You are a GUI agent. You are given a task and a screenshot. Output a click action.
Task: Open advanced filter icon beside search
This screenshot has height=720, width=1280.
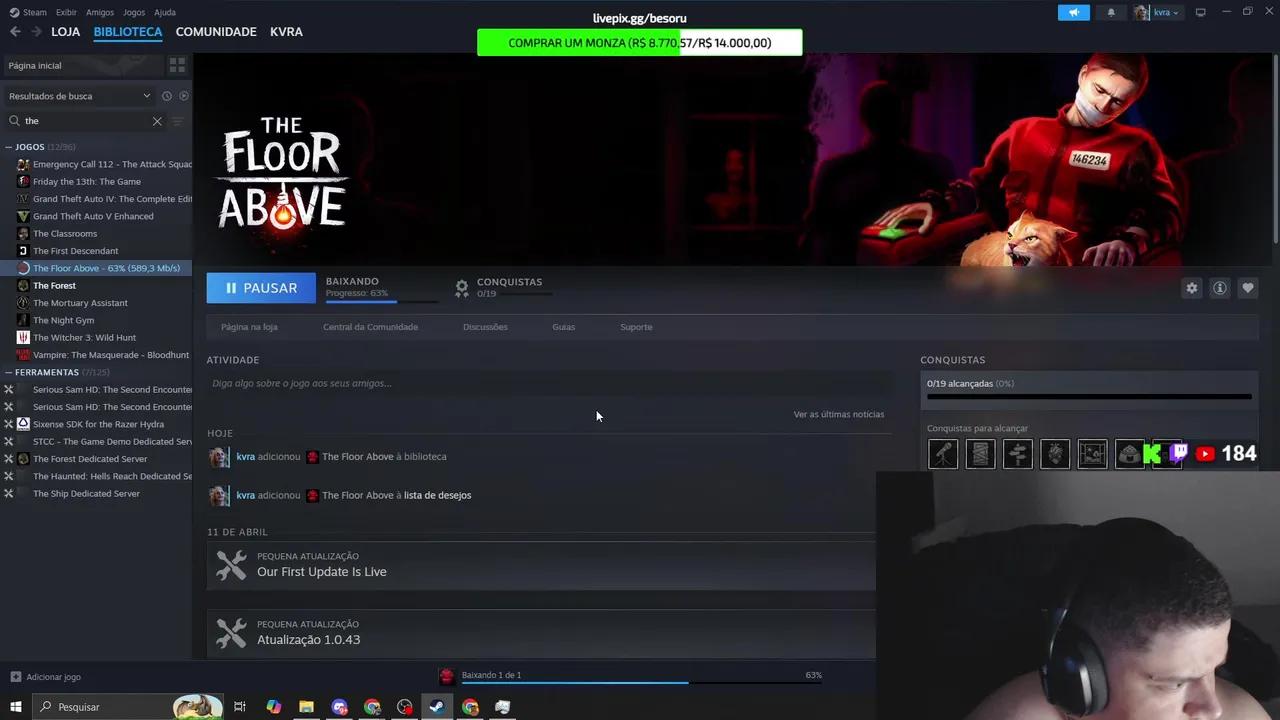178,121
